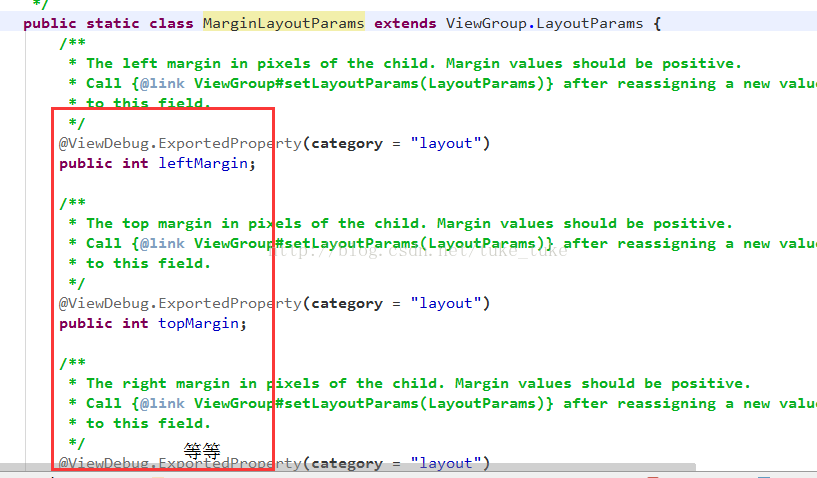
Task: Click 'int' keyword before leftMargin
Action: [135, 164]
